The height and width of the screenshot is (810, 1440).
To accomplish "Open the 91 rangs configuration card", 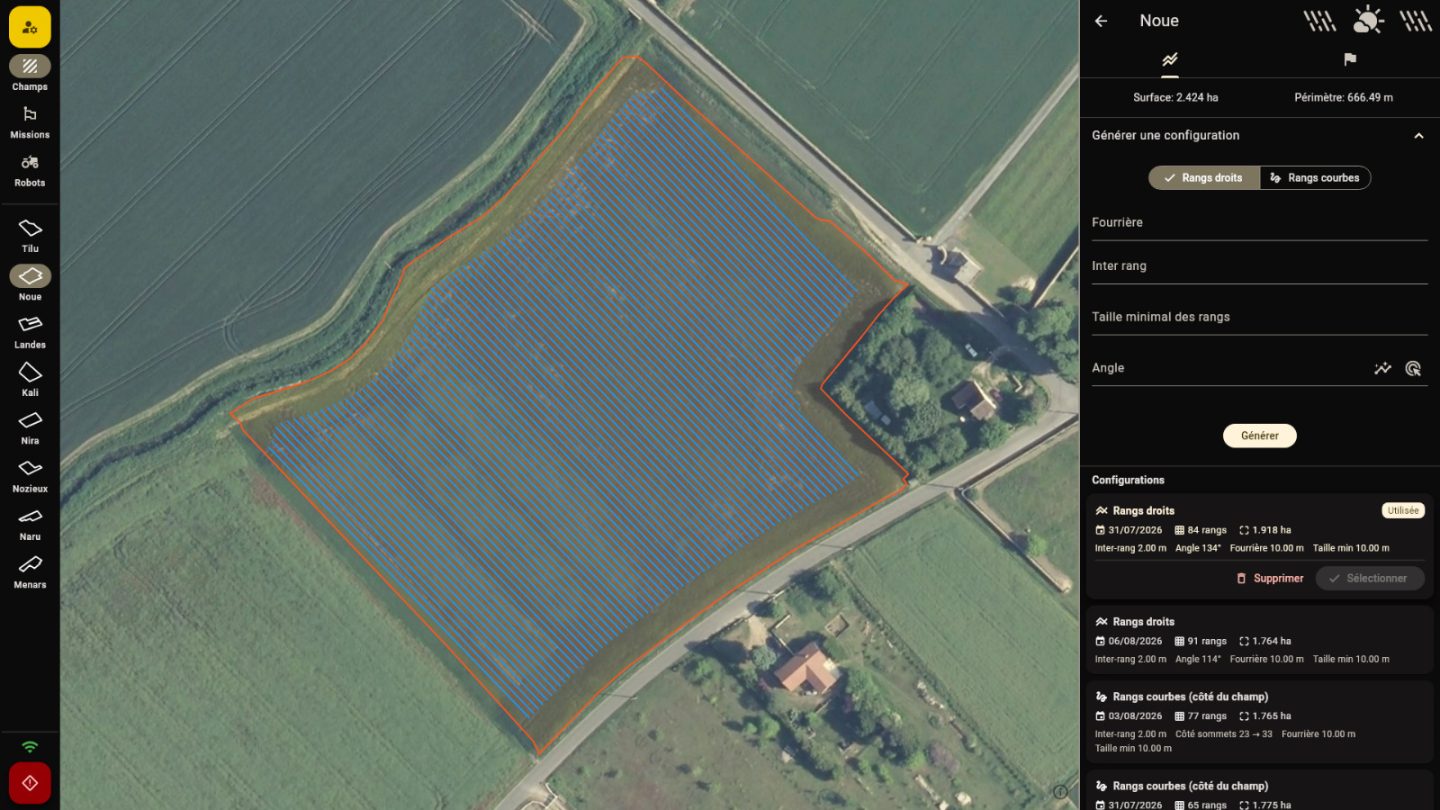I will 1260,640.
